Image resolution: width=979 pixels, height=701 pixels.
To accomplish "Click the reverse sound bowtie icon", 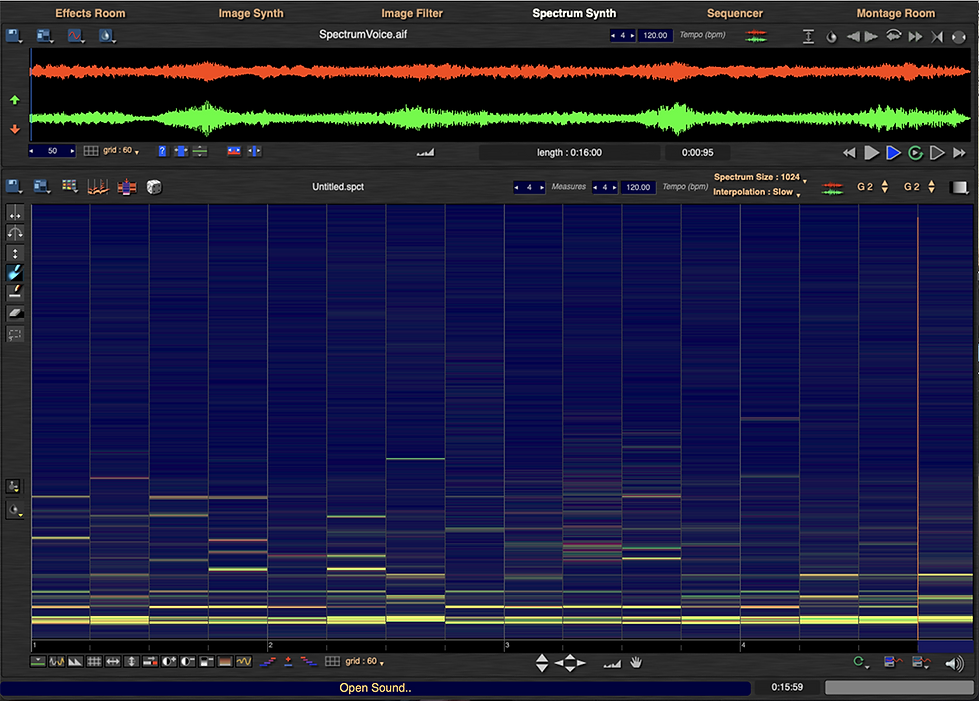I will point(937,36).
